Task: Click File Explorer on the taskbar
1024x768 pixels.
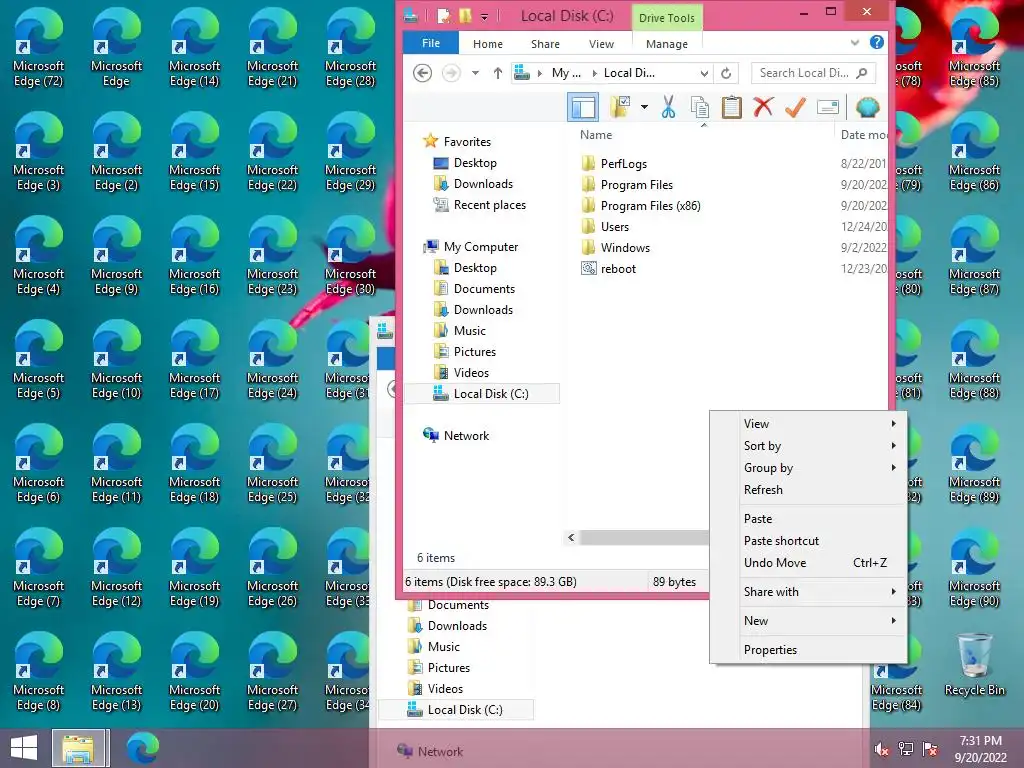Action: pos(78,748)
